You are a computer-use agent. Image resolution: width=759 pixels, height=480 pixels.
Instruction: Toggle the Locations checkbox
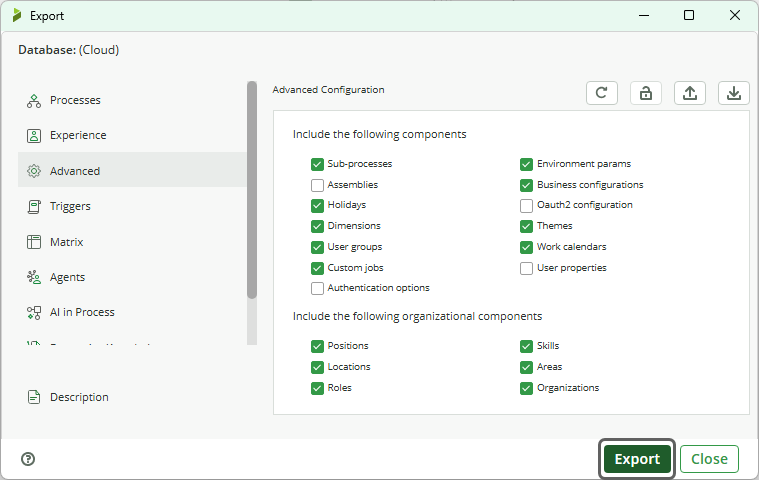pyautogui.click(x=317, y=367)
